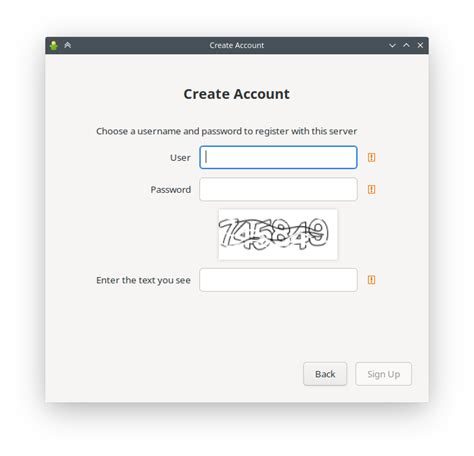Viewport: 474px width, 456px height.
Task: Click the 'Enter the text you see' label
Action: tap(143, 280)
